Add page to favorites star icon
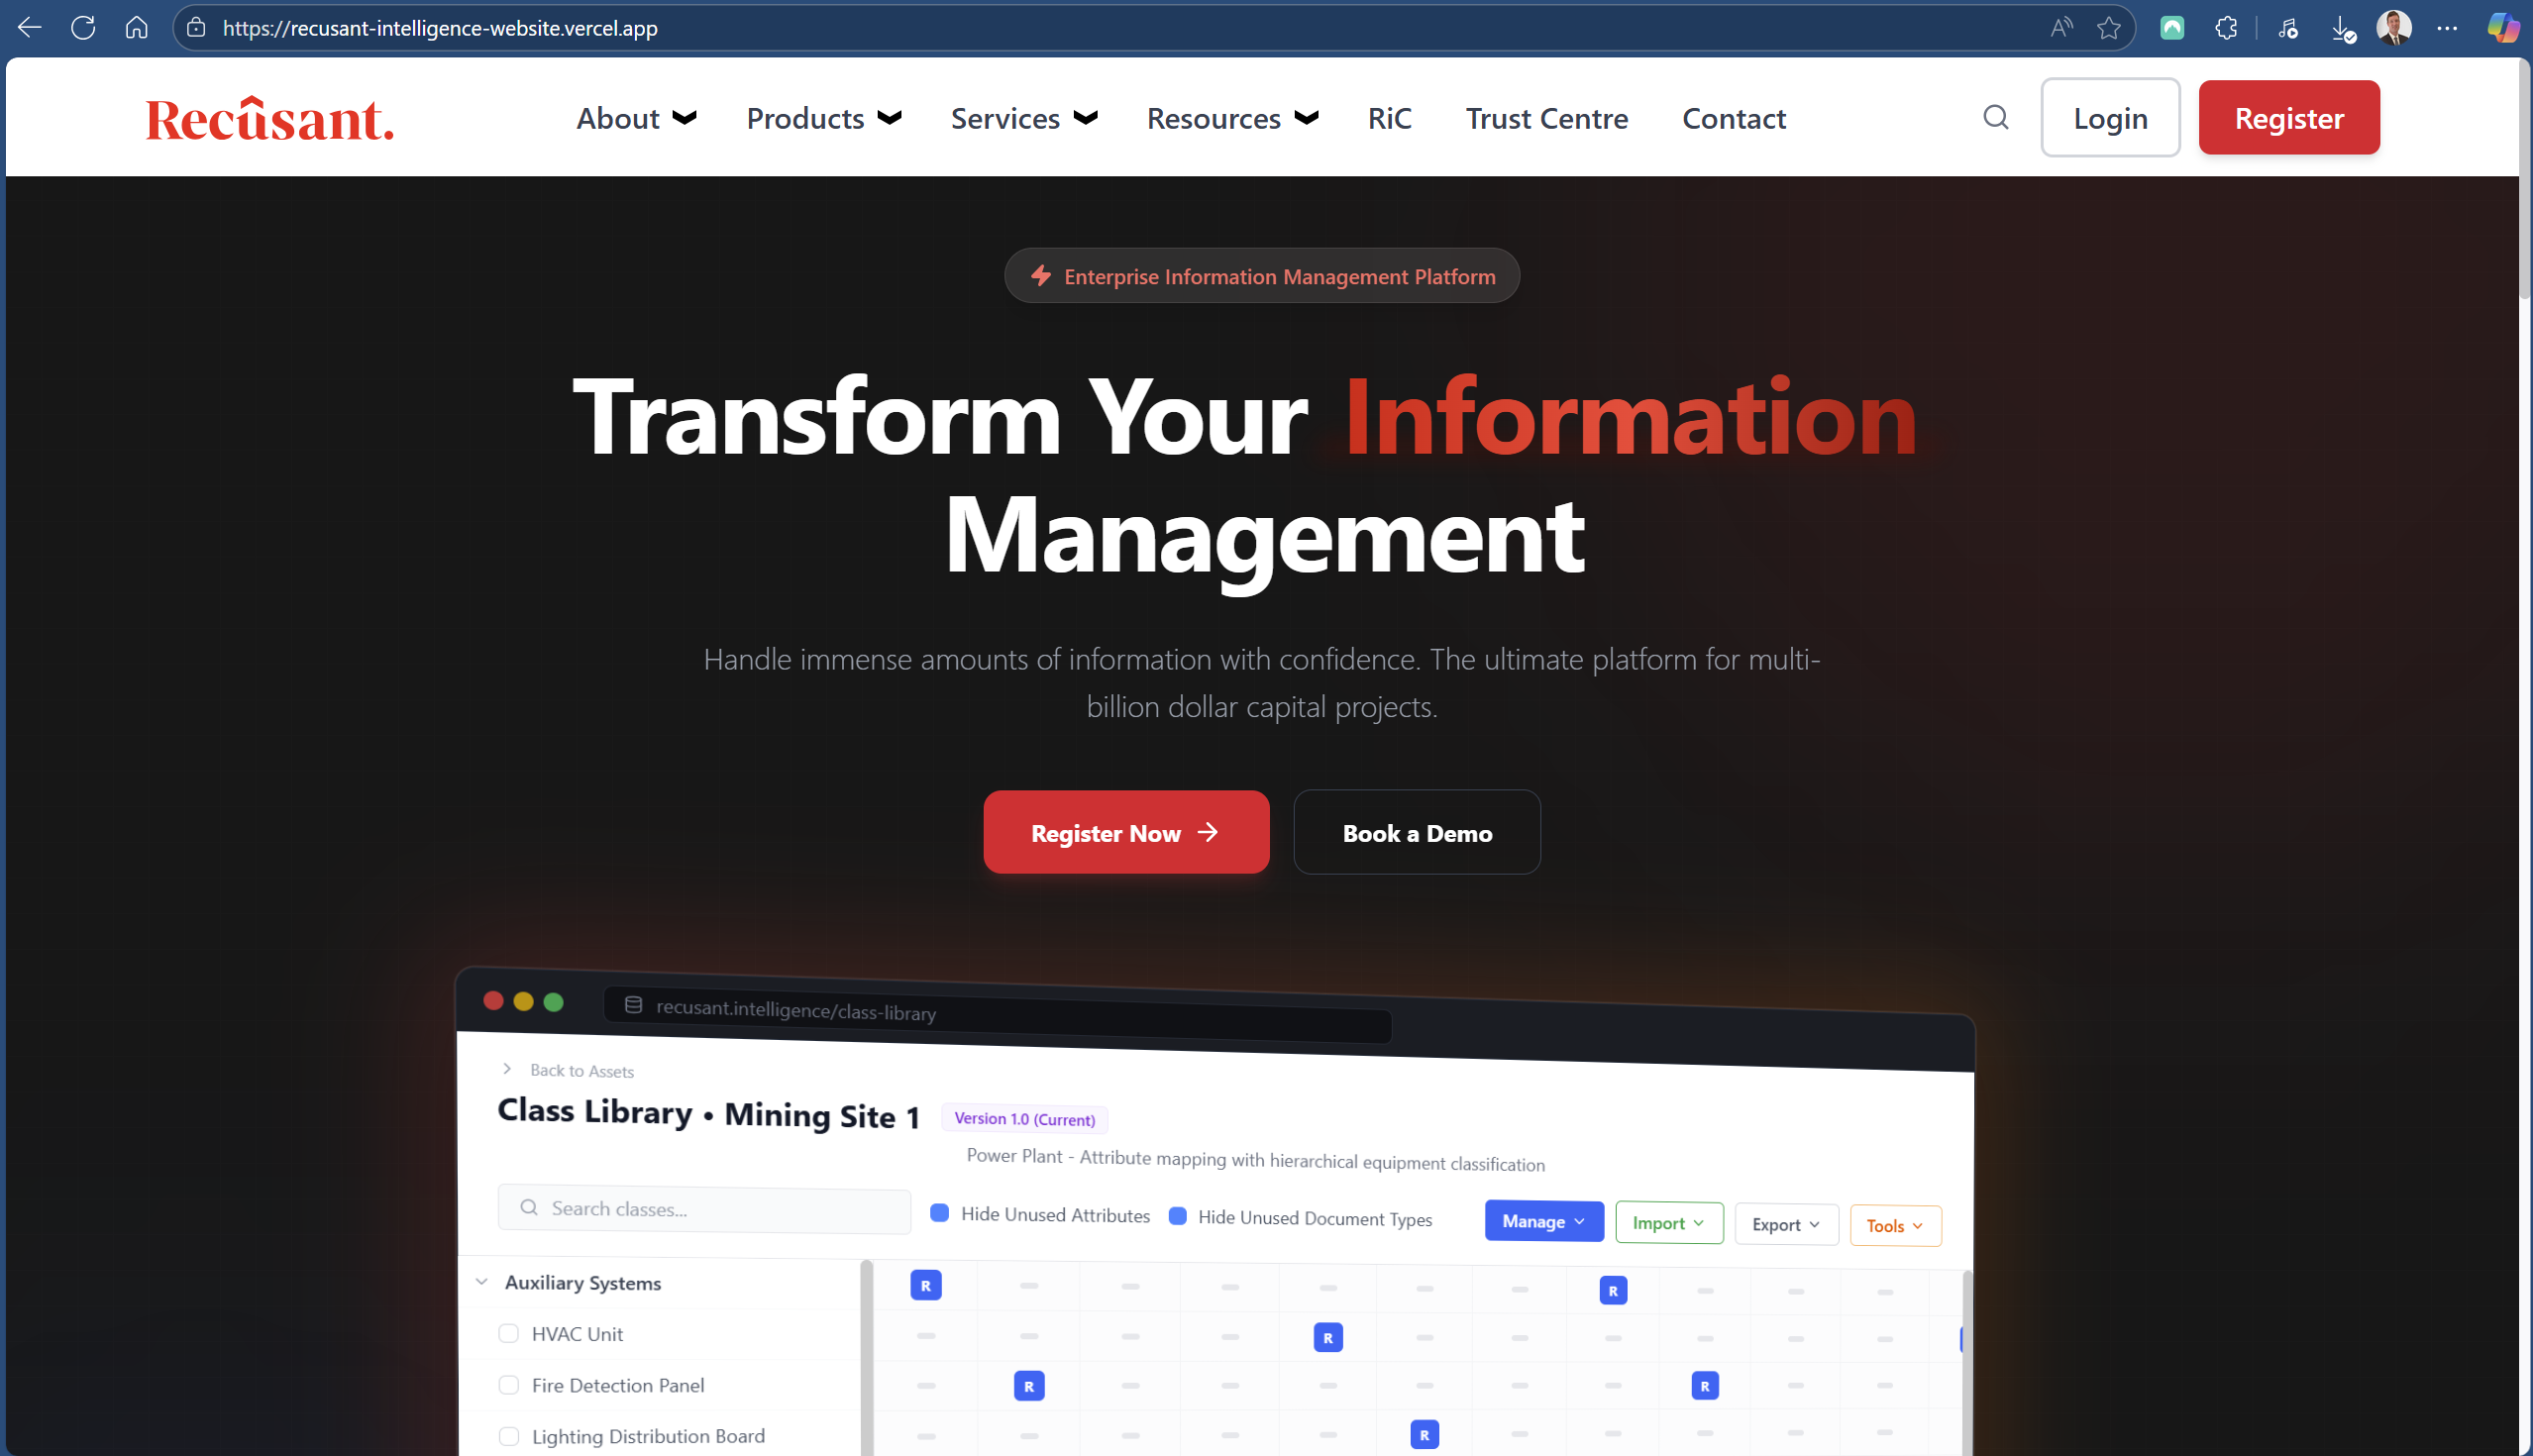Viewport: 2533px width, 1456px height. tap(2108, 28)
